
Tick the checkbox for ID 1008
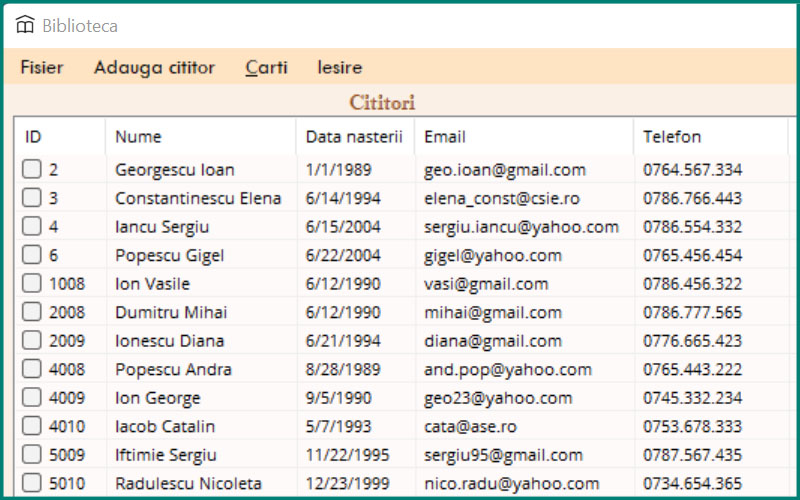point(32,284)
